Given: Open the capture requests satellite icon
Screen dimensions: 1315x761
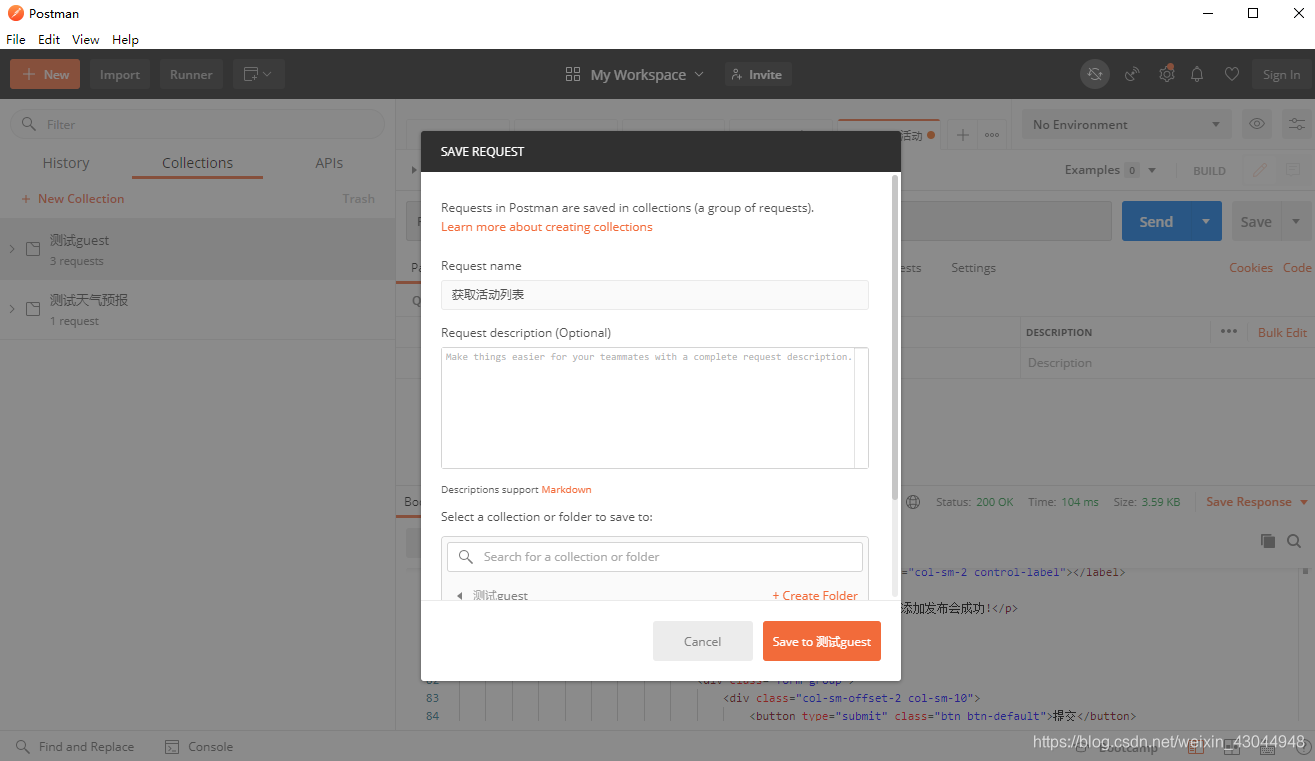Looking at the screenshot, I should click(x=1132, y=74).
